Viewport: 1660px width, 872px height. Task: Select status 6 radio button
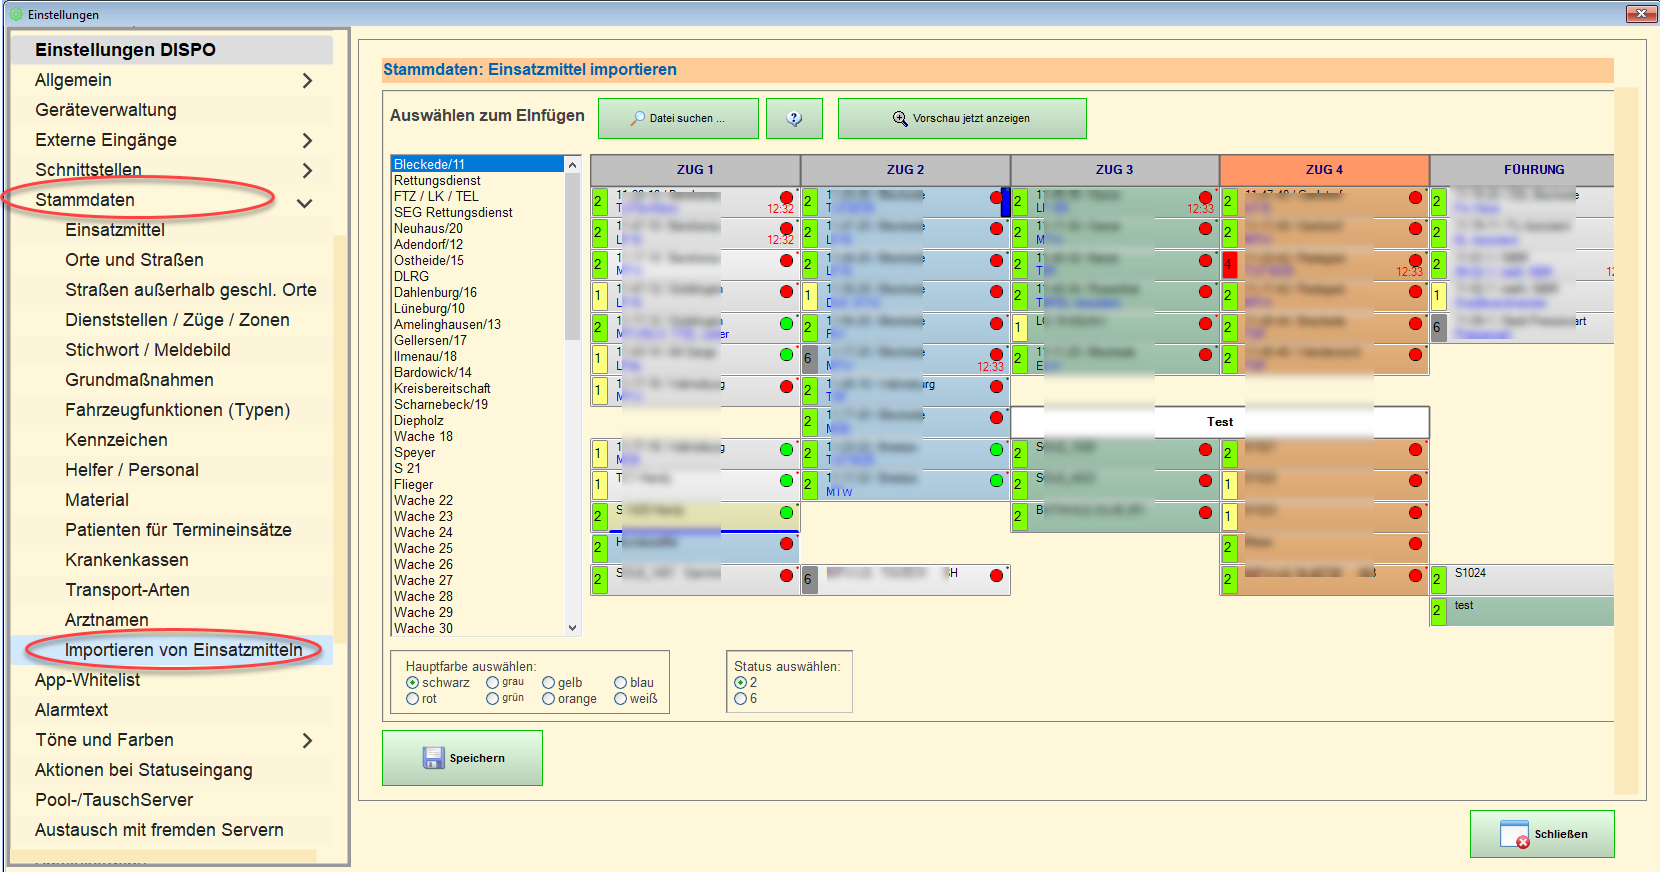740,699
